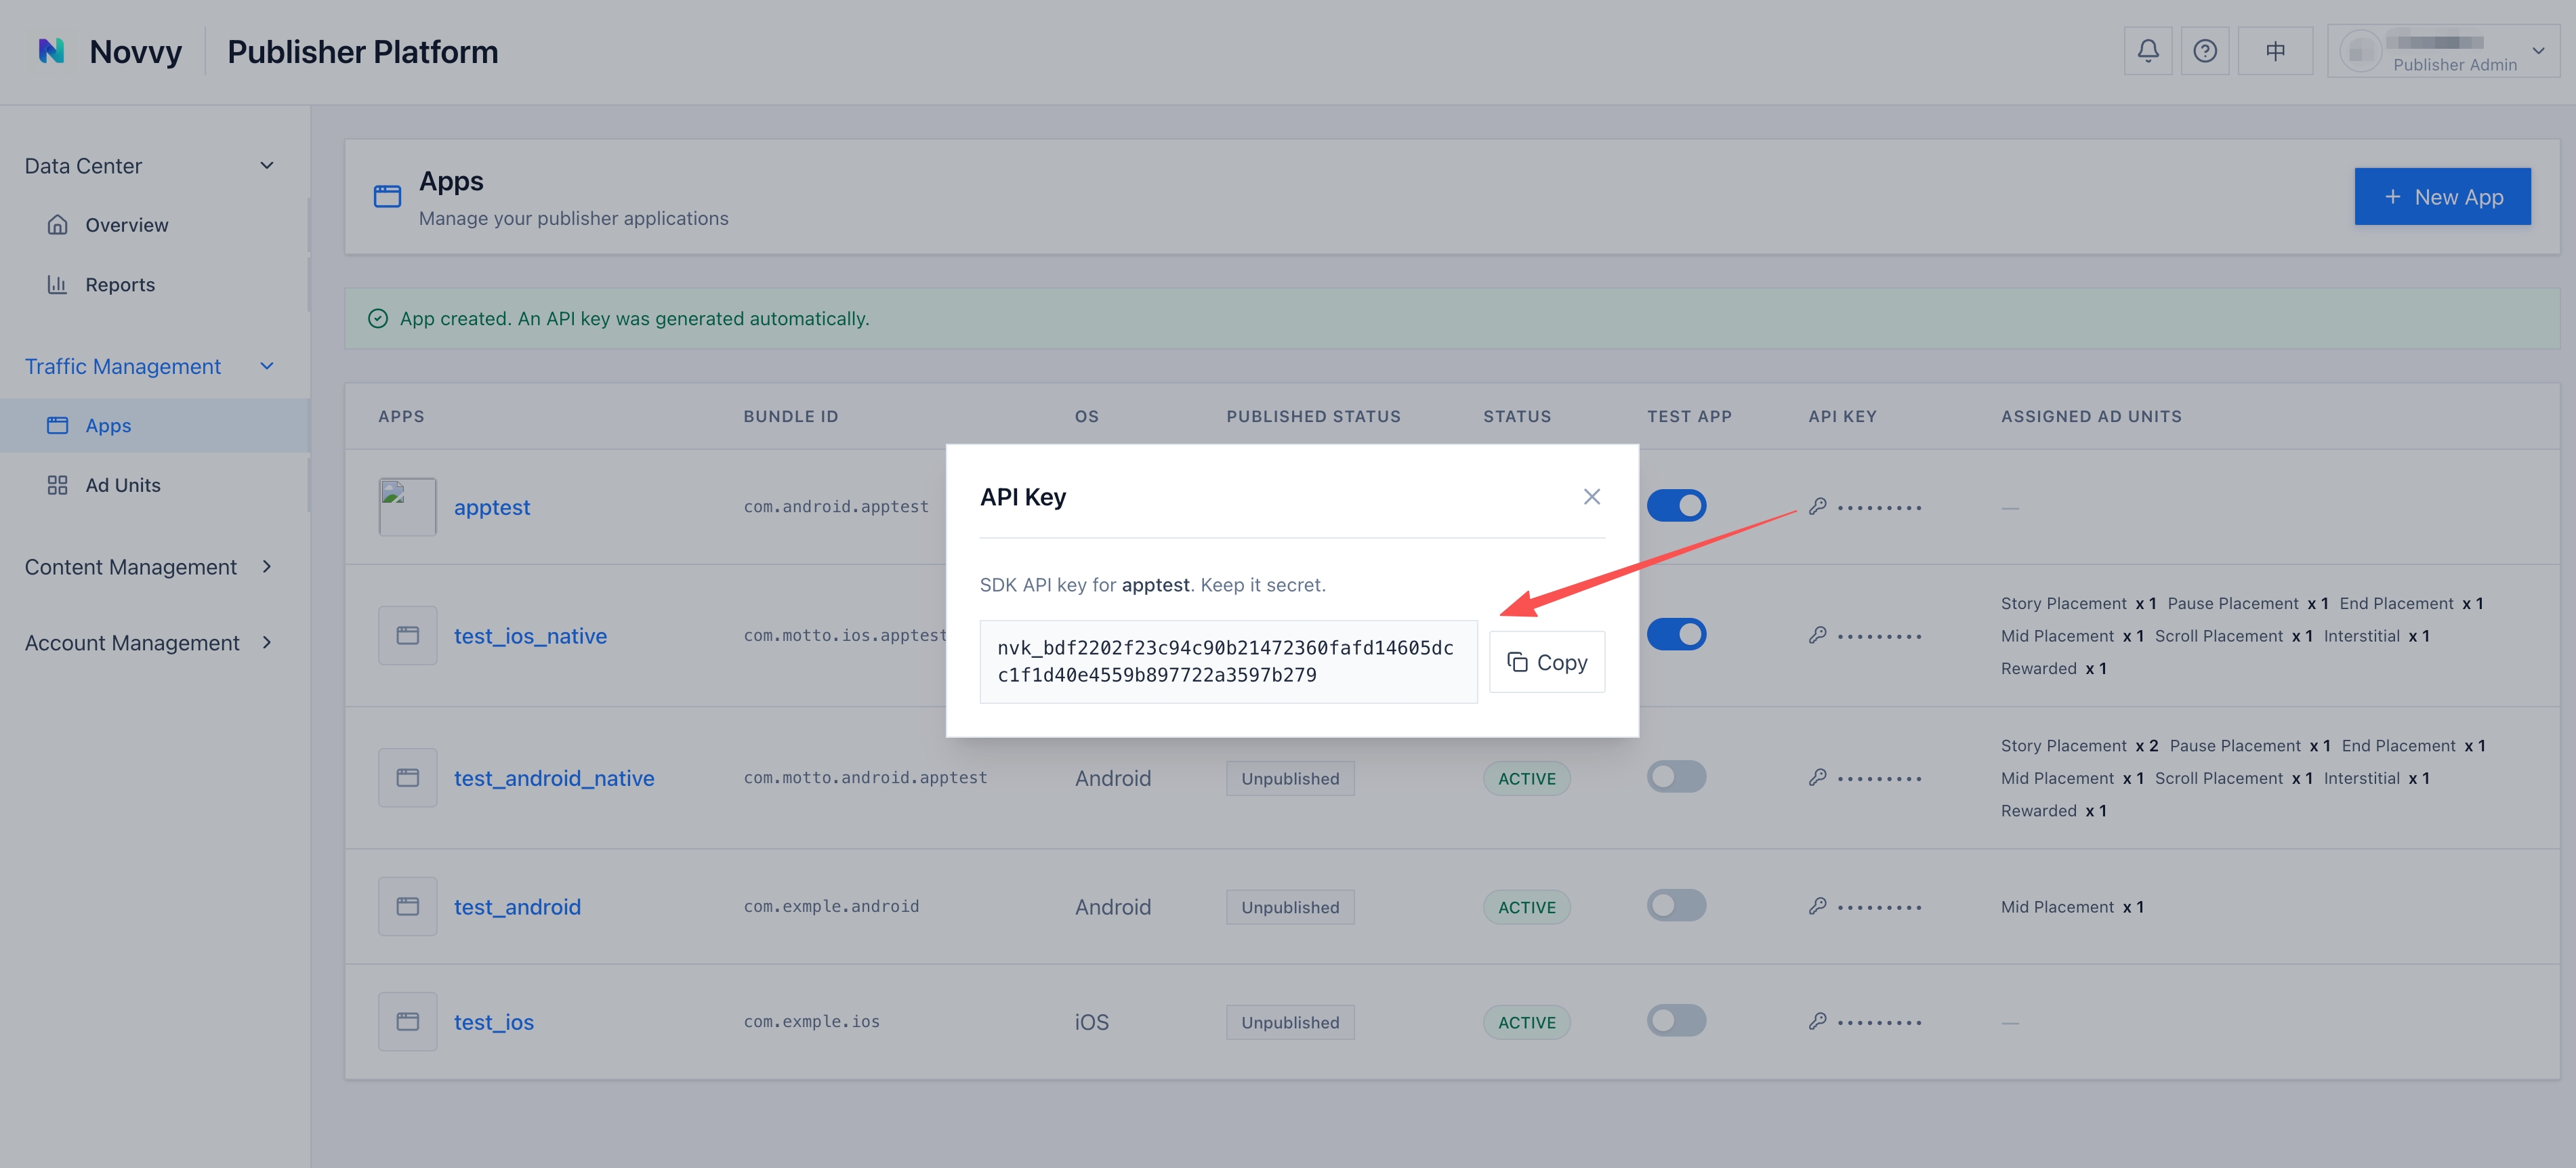
Task: Turn on test app toggle for test_ios
Action: point(1676,1020)
